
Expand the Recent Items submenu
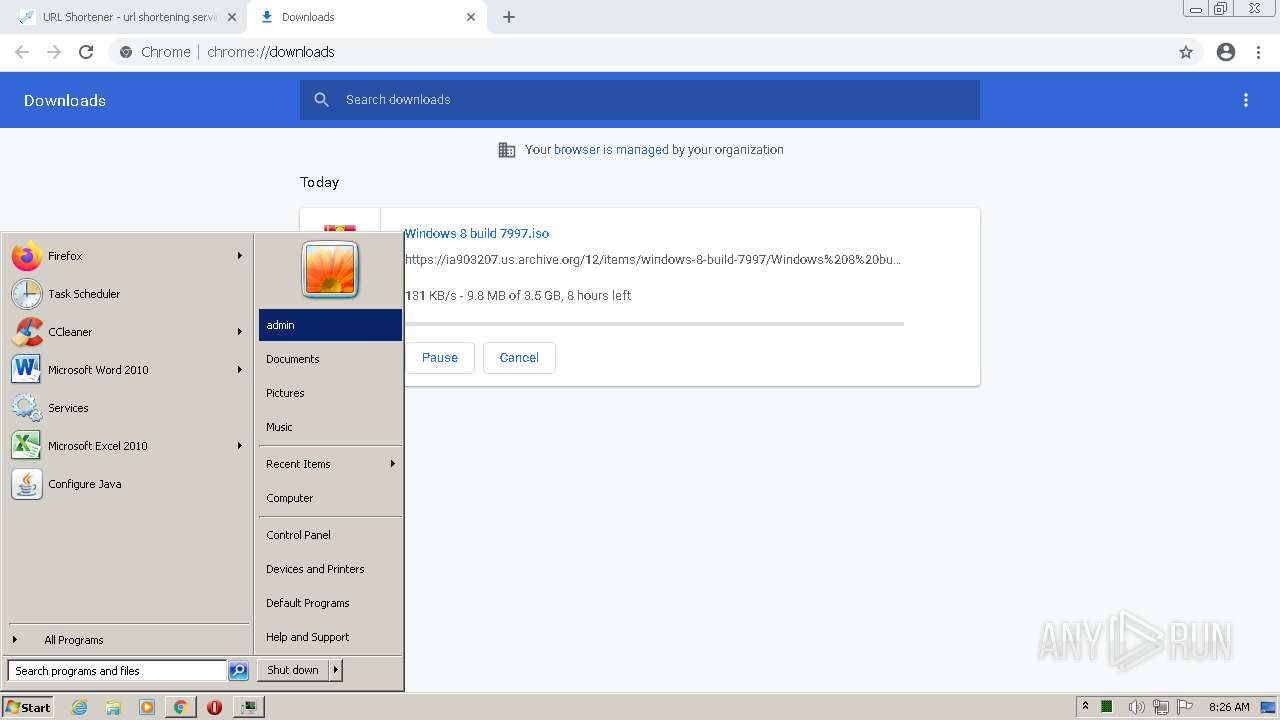[x=330, y=464]
